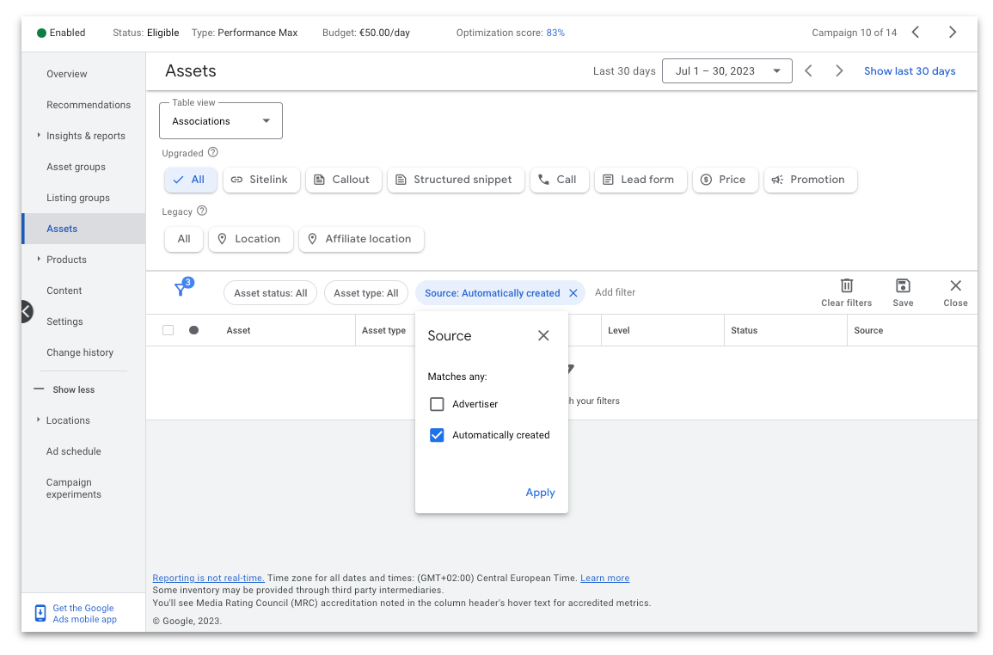Screen dimensions: 993x655
Task: Close the filter bar with X icon
Action: pyautogui.click(x=955, y=286)
